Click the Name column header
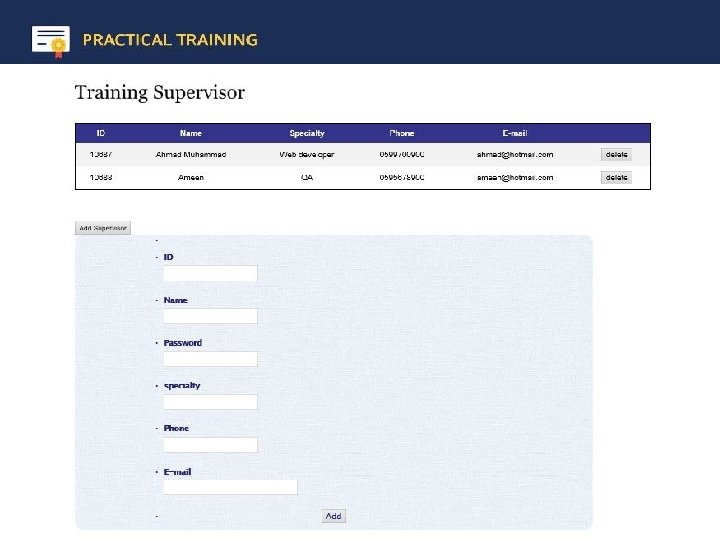720x540 pixels. pos(191,133)
